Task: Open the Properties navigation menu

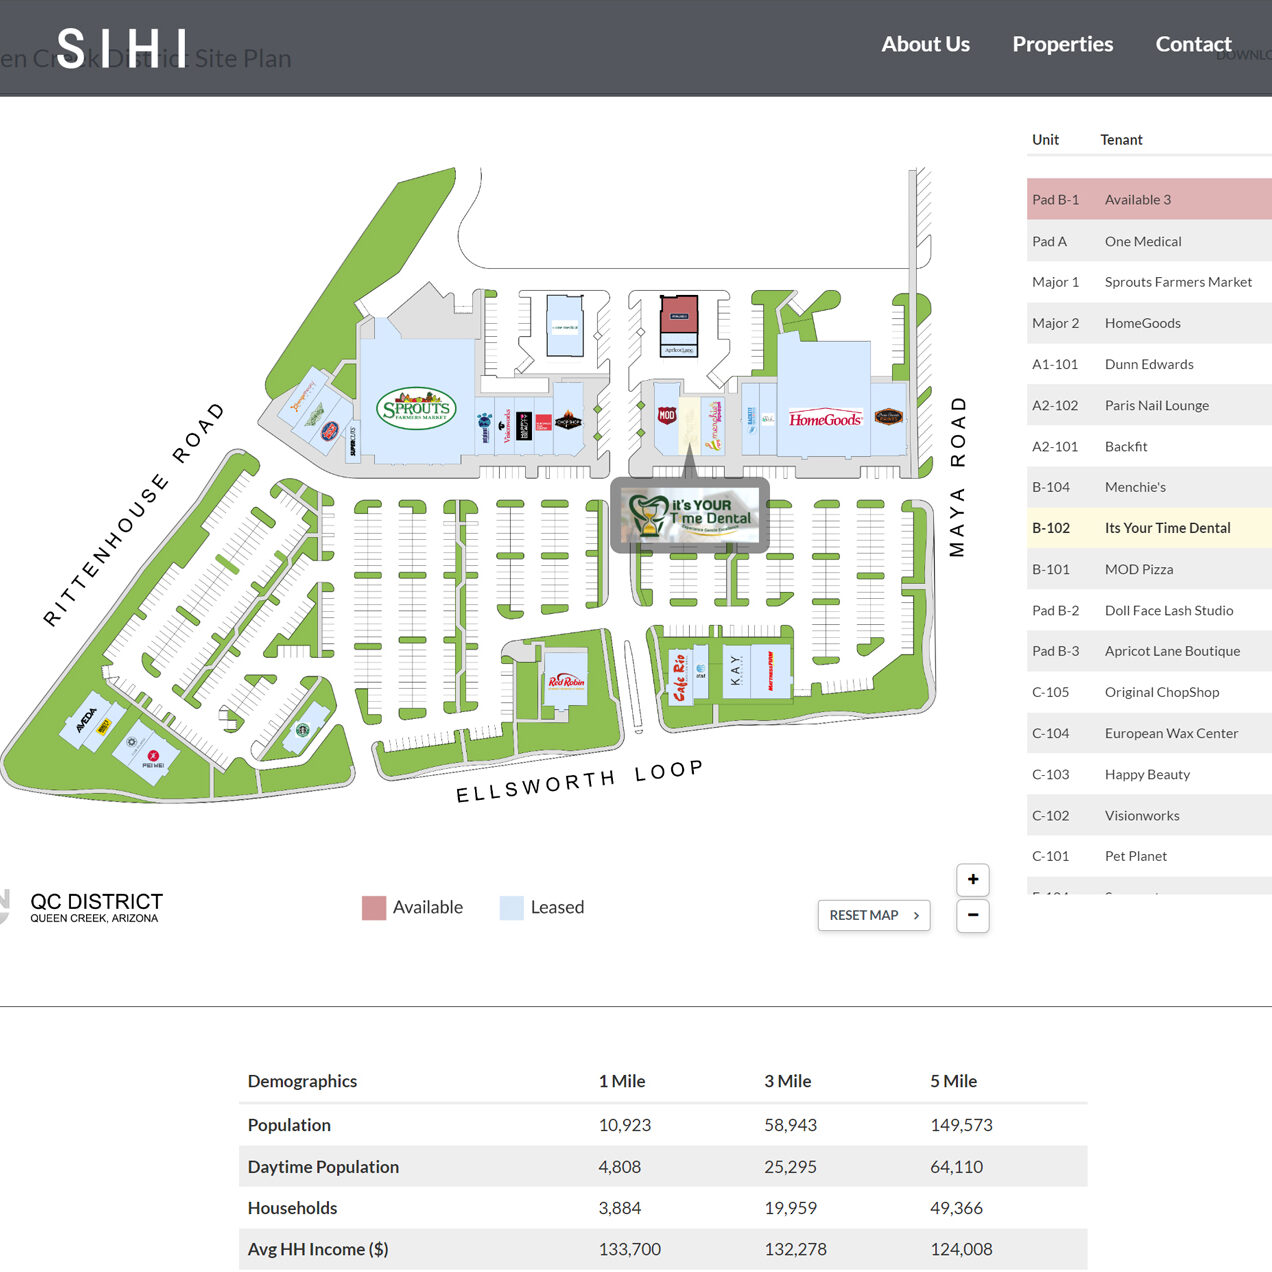Action: click(1062, 44)
